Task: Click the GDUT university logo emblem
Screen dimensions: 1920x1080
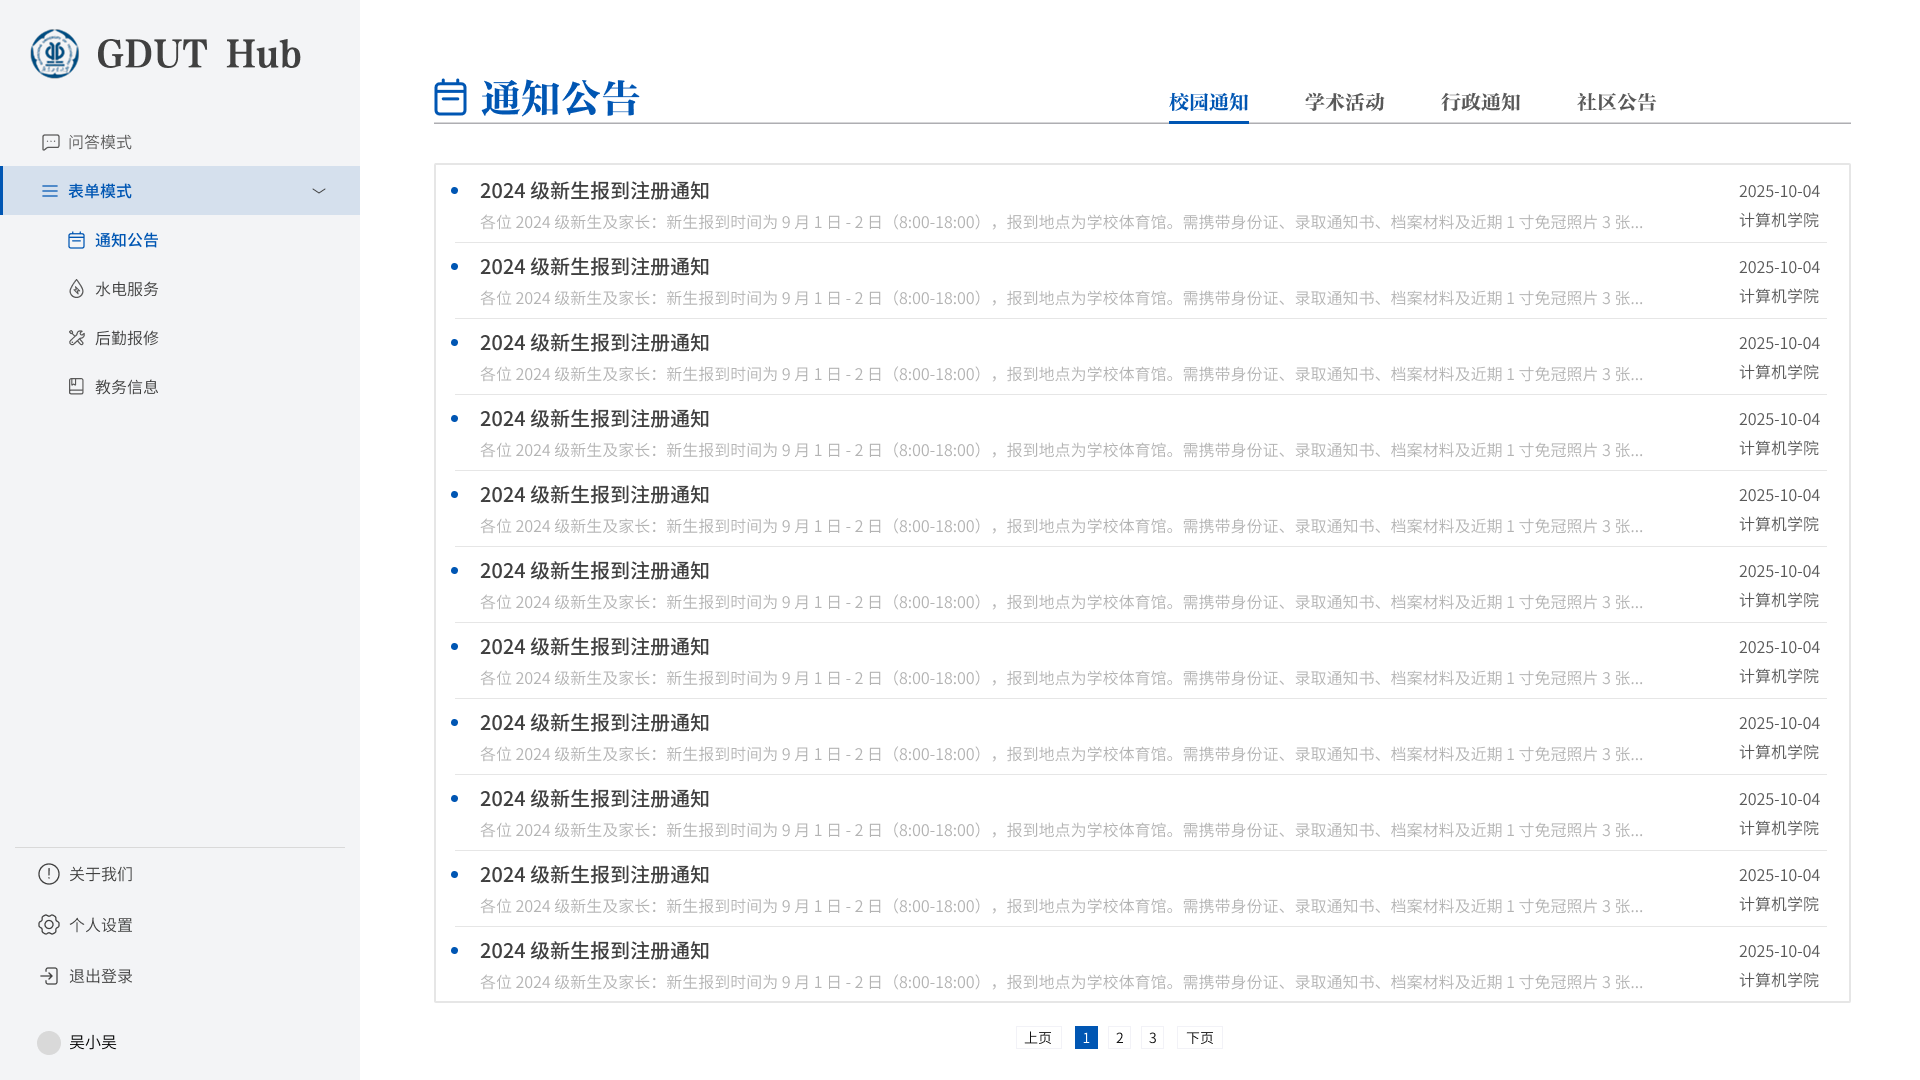Action: (x=54, y=54)
